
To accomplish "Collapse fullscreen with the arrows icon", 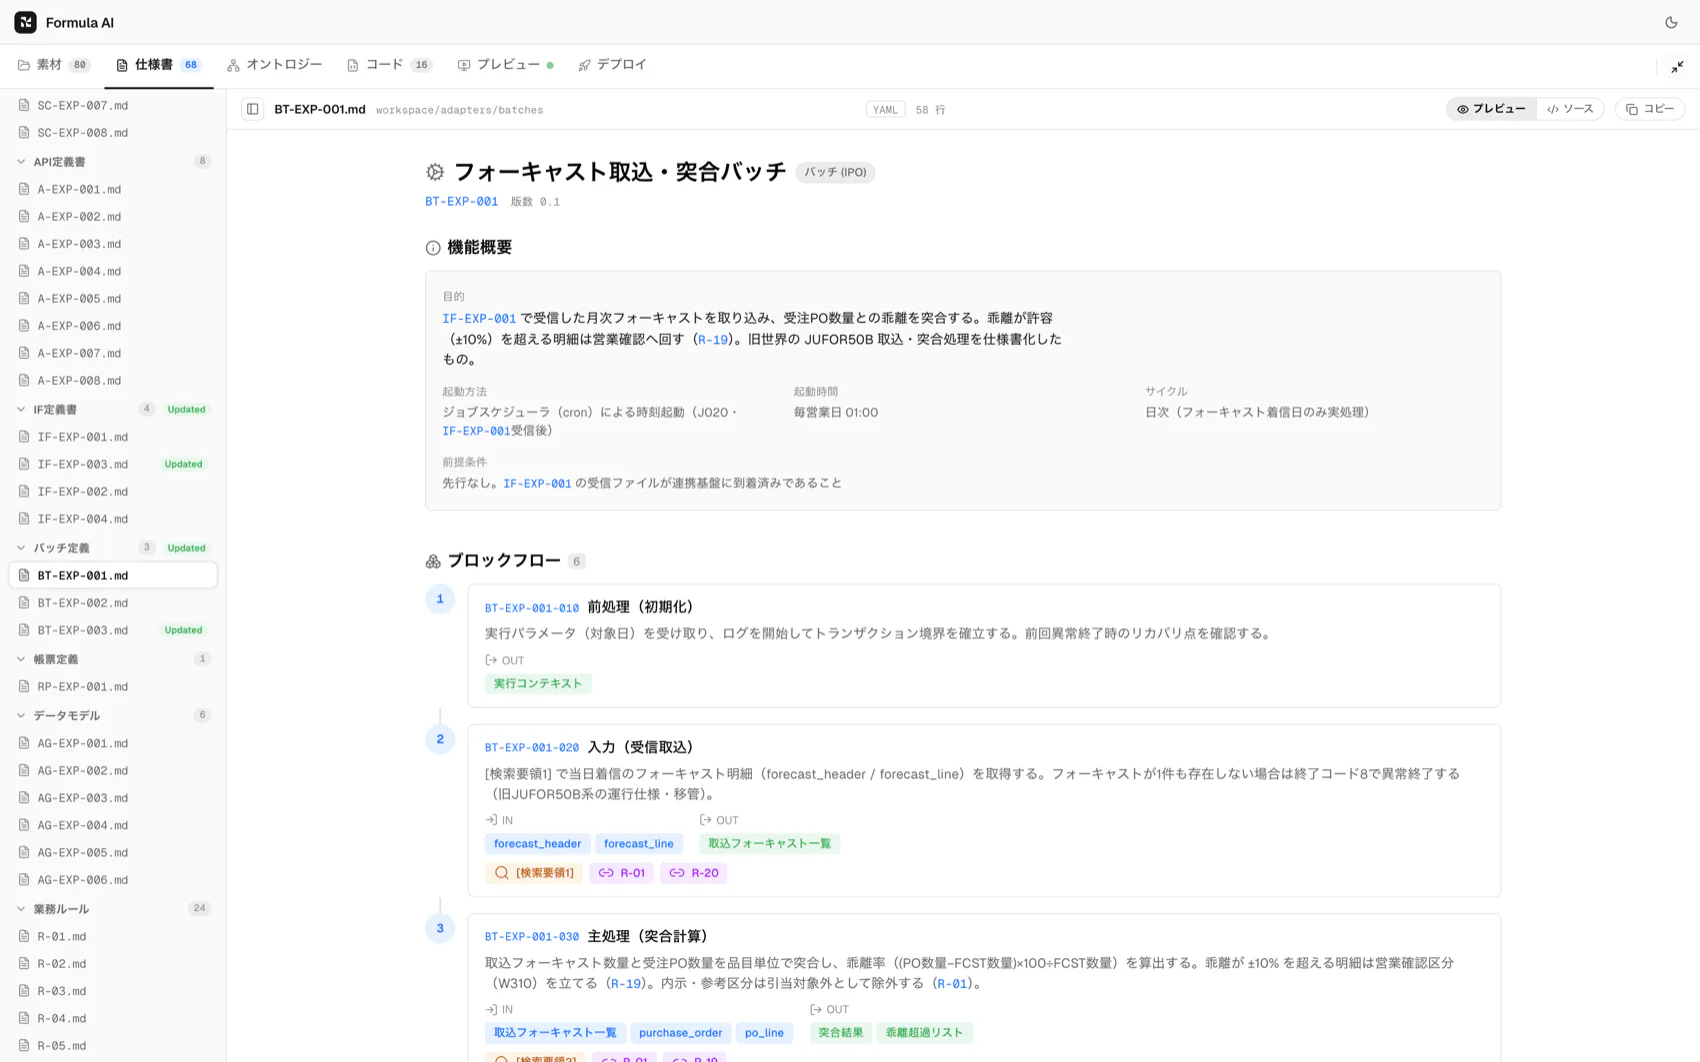I will [1677, 67].
